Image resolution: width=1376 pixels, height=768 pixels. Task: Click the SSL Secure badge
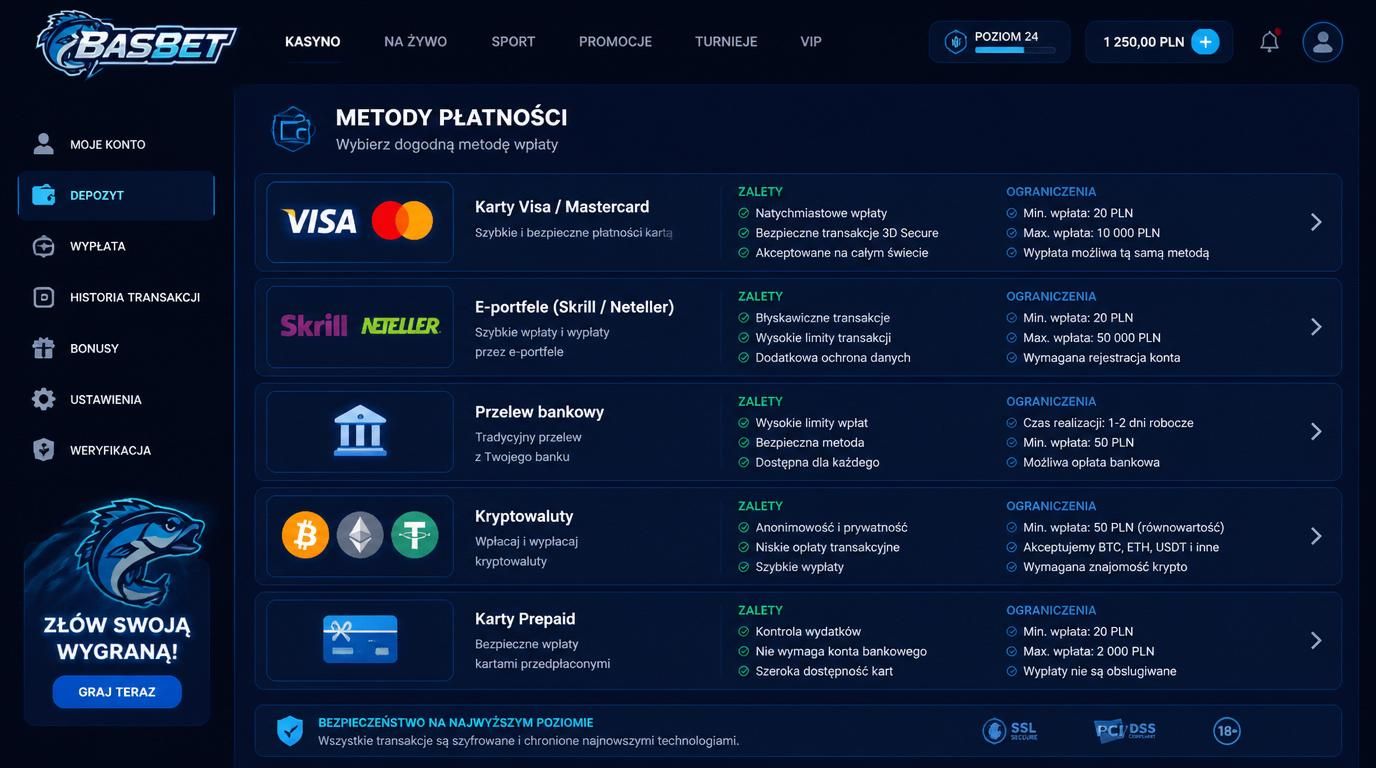click(1010, 731)
